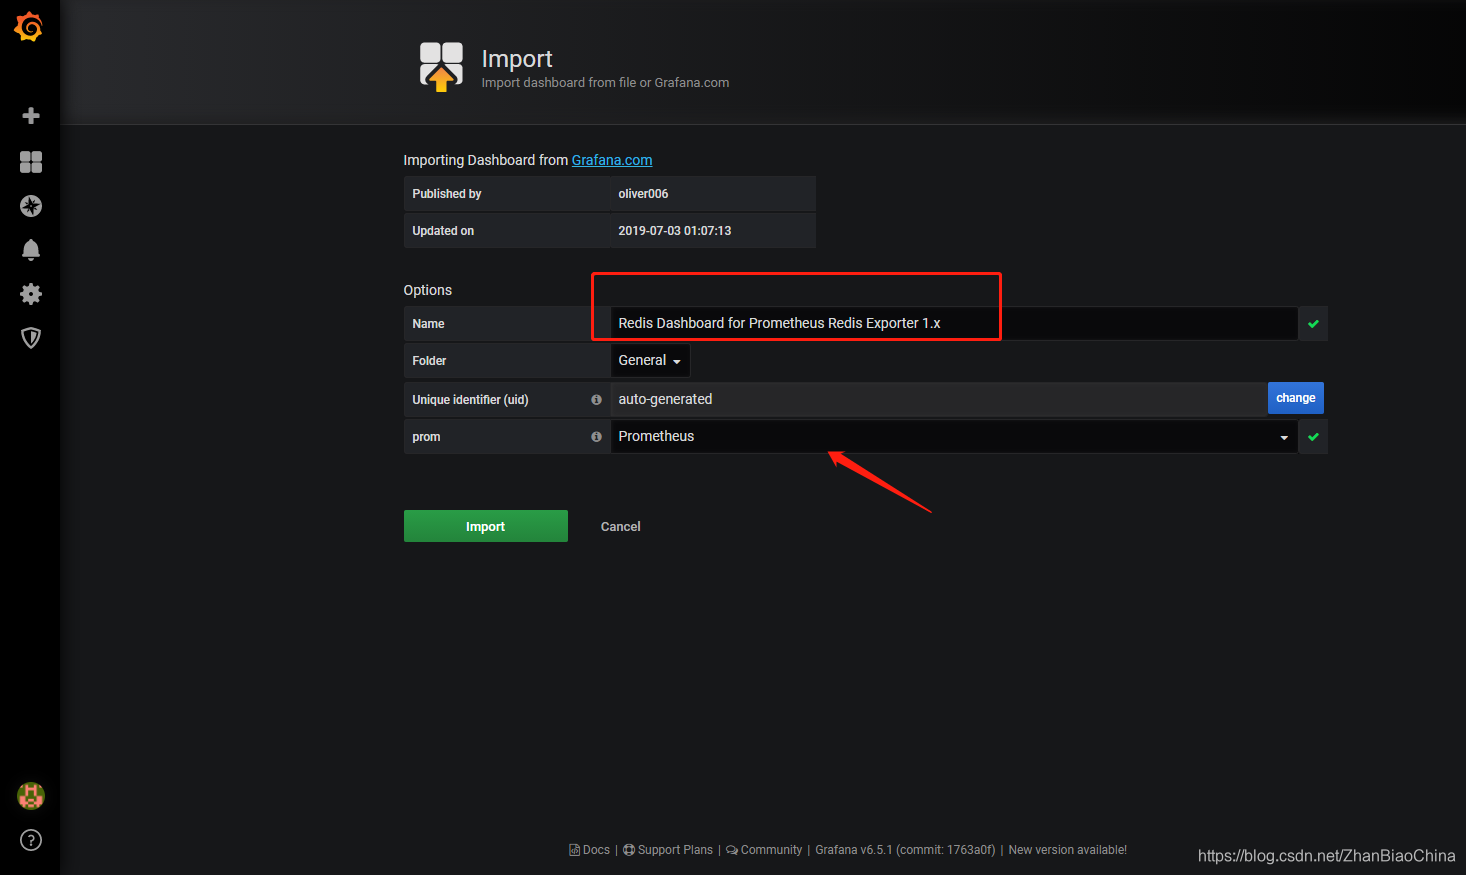
Task: Click the Published by label
Action: [447, 194]
